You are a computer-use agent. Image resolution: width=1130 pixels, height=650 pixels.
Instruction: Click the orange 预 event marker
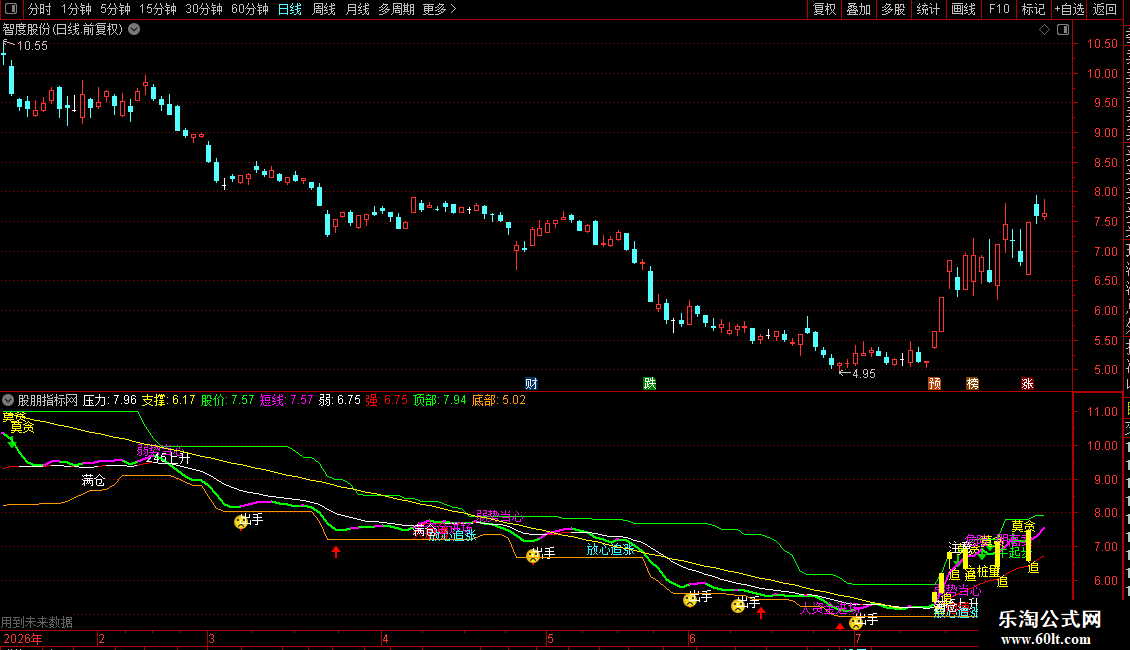[935, 383]
